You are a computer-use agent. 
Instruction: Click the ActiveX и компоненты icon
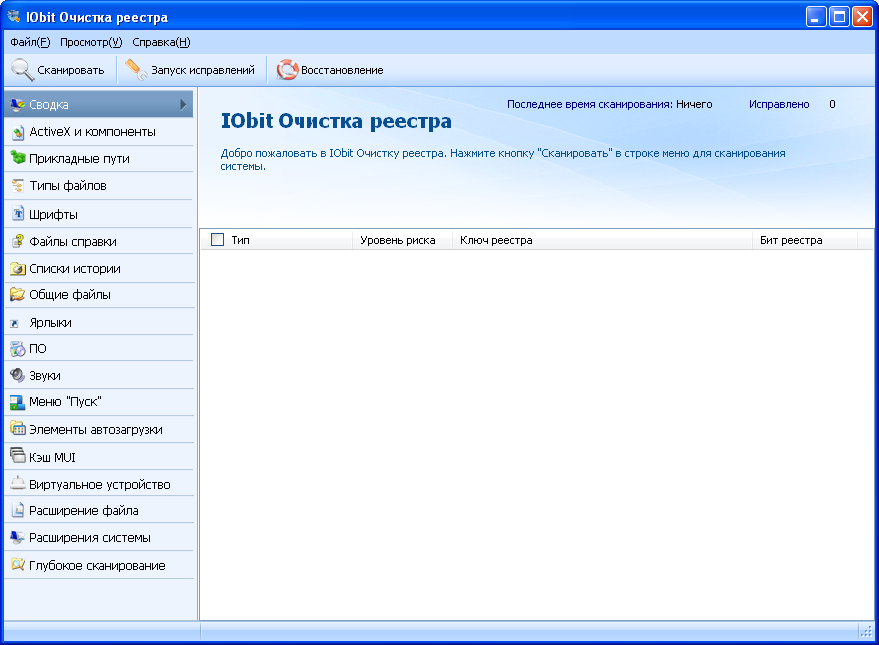[x=18, y=132]
